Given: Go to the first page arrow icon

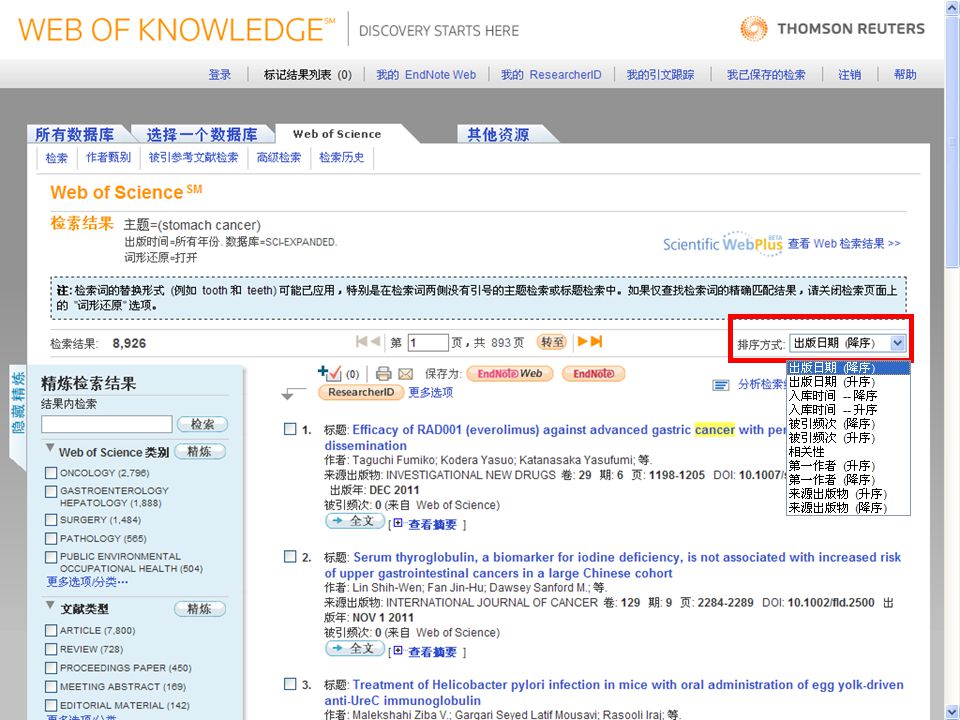Looking at the screenshot, I should pos(361,342).
